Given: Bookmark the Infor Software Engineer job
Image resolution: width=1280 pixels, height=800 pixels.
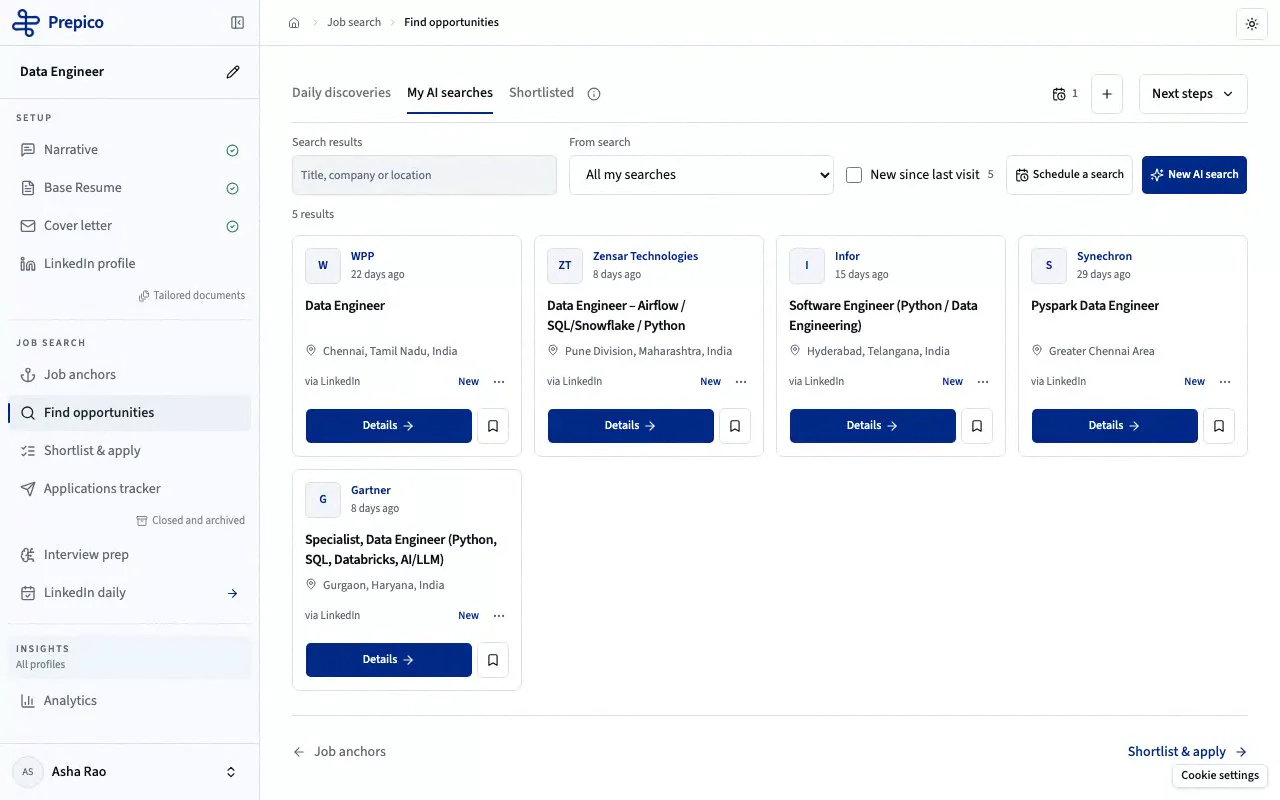Looking at the screenshot, I should (977, 426).
